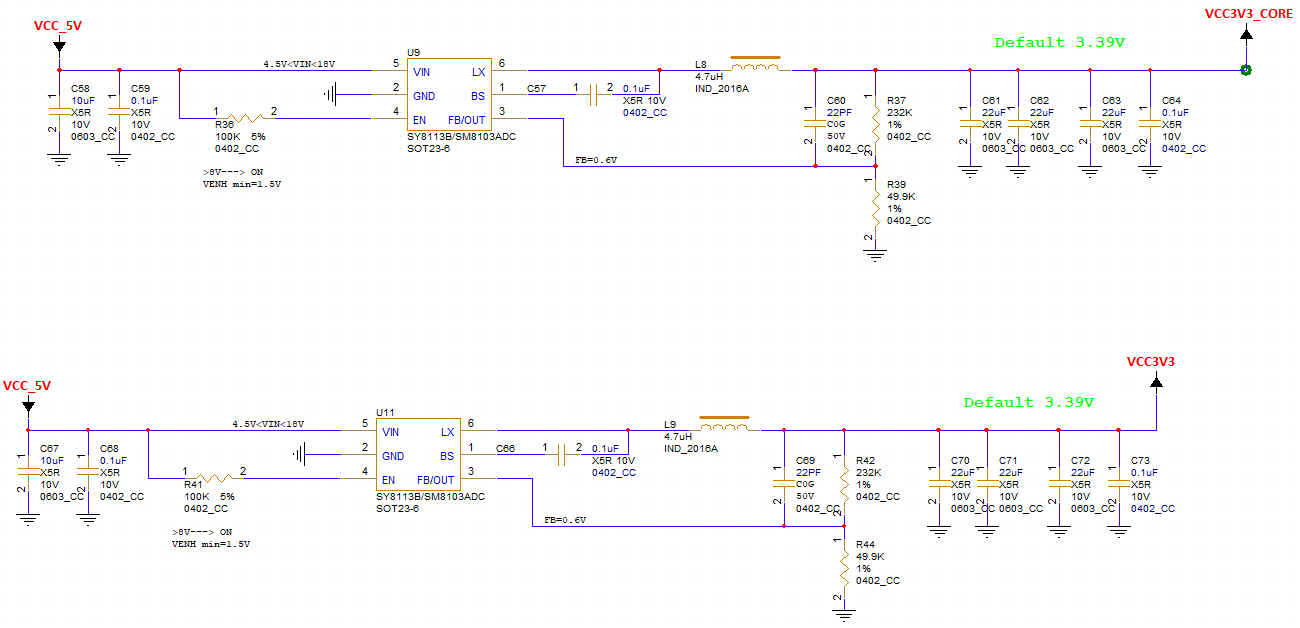Click the top 'Default 3.39V' note
This screenshot has height=628, width=1300.
1059,43
